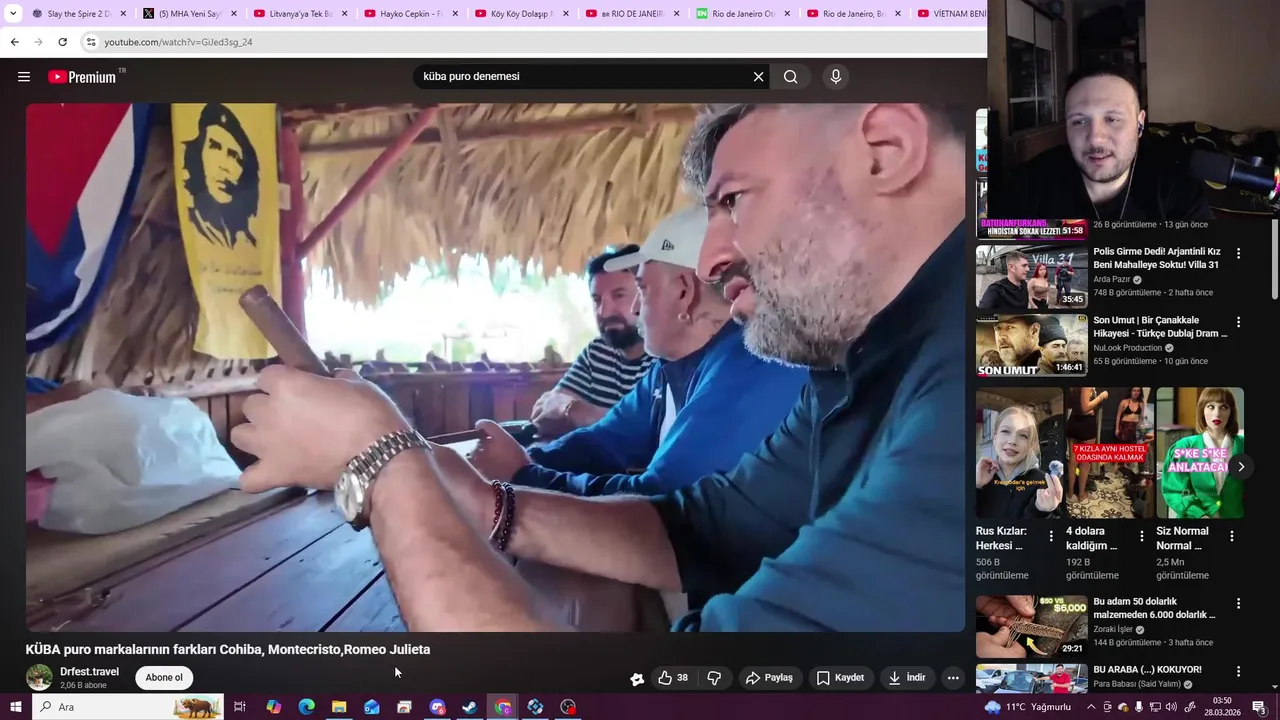Open the Windows Start menu
The image size is (1280, 720).
pyautogui.click(x=15, y=707)
